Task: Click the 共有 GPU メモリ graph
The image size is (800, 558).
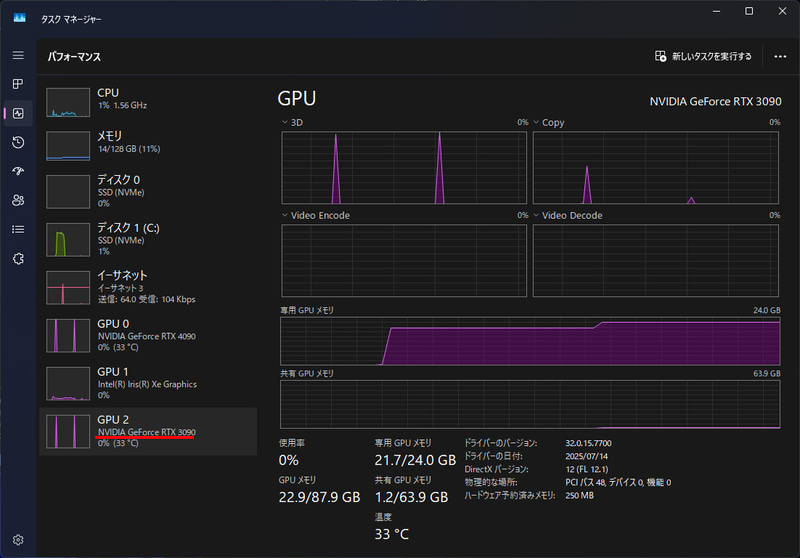Action: pos(530,404)
